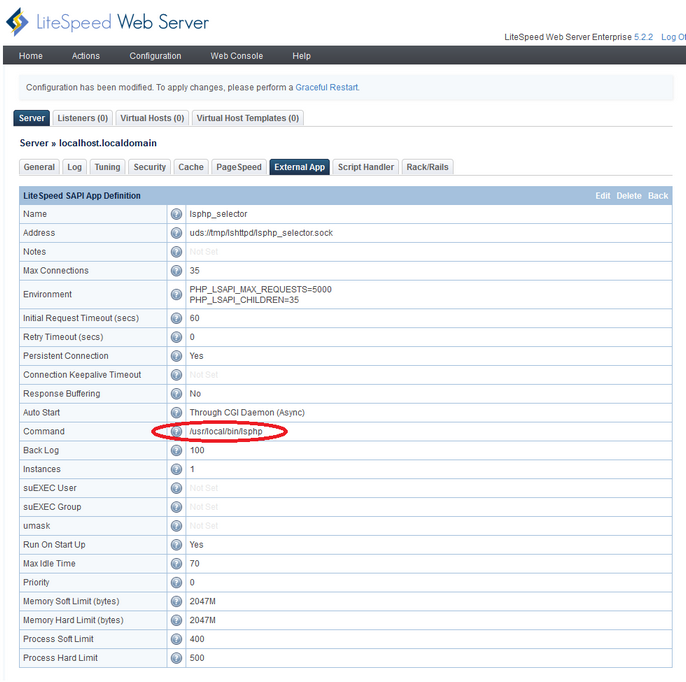Select the Server tab
The image size is (686, 682).
(32, 118)
